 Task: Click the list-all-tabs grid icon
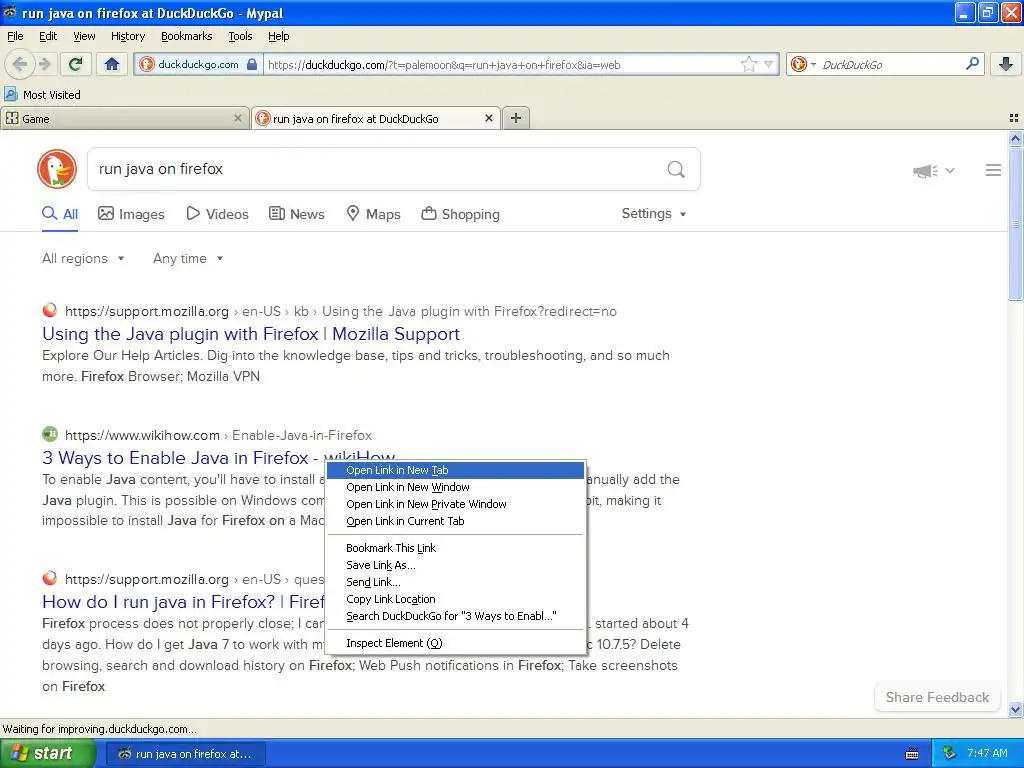pyautogui.click(x=1014, y=118)
